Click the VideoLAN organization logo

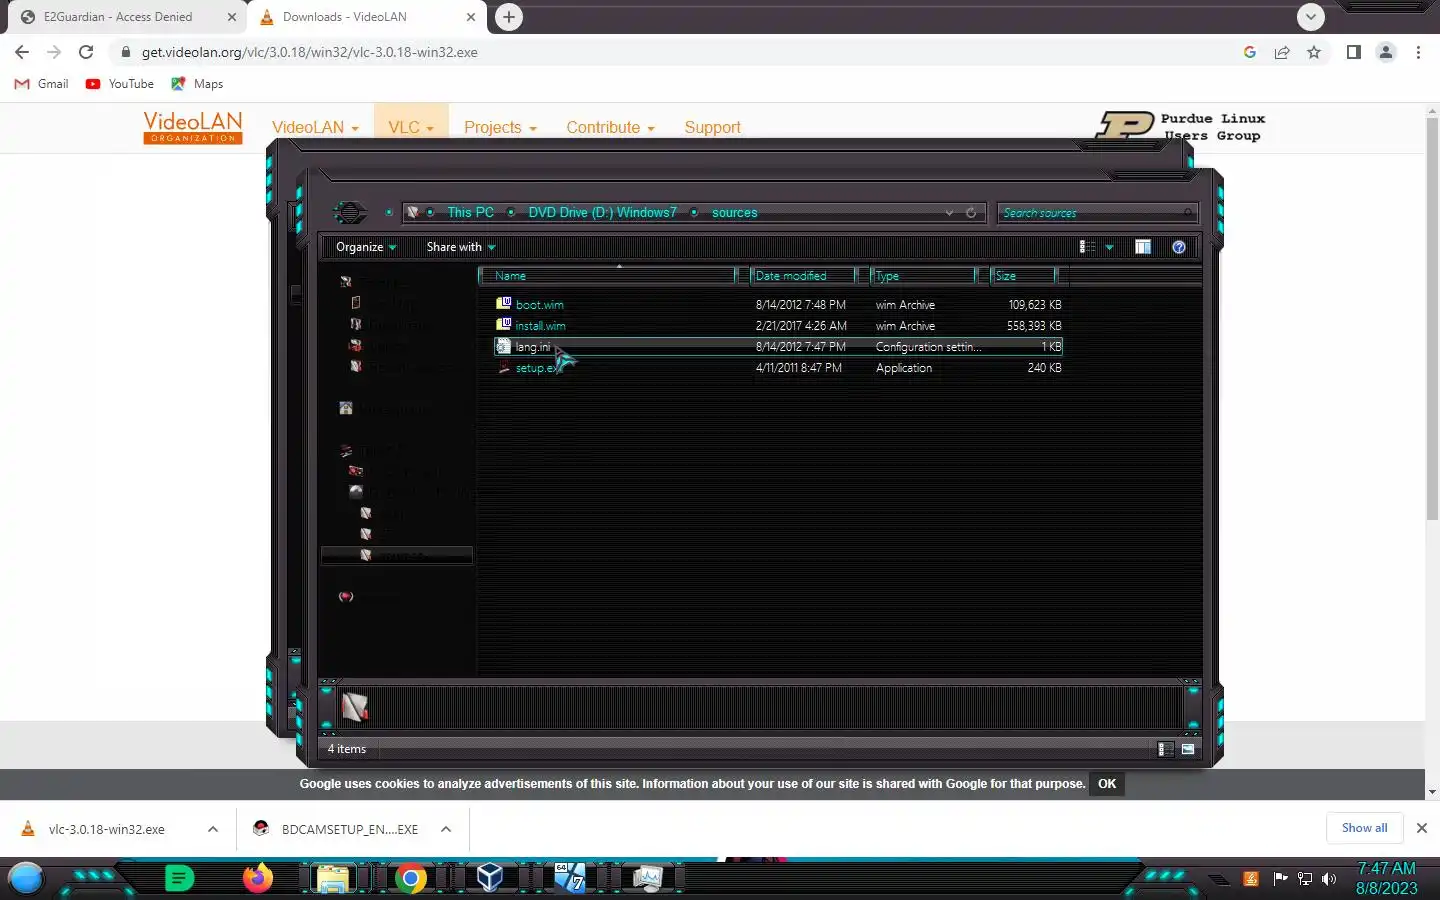pos(193,127)
